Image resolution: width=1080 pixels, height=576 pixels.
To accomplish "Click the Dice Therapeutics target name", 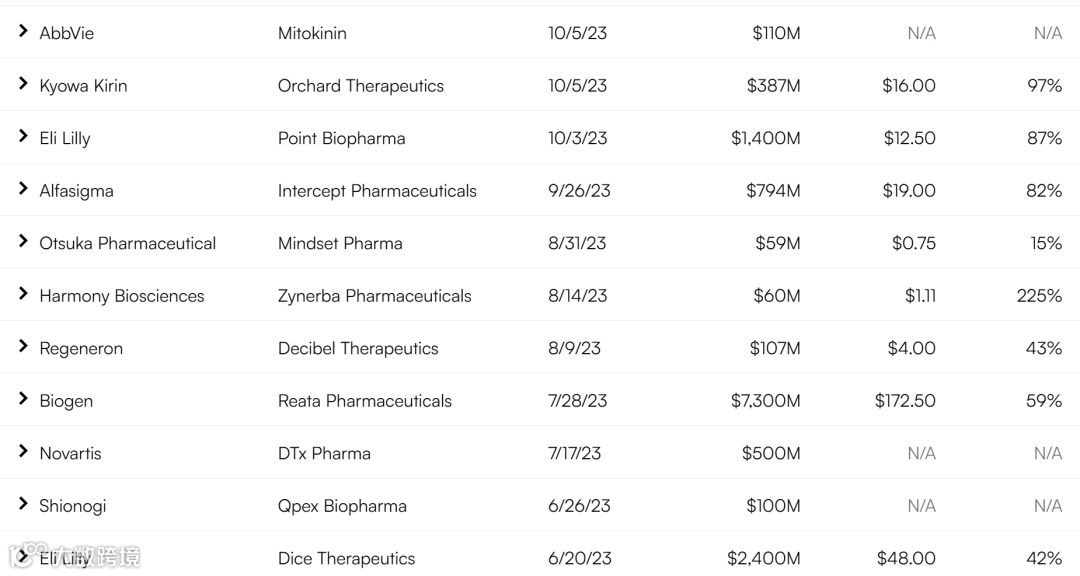I will [x=346, y=558].
